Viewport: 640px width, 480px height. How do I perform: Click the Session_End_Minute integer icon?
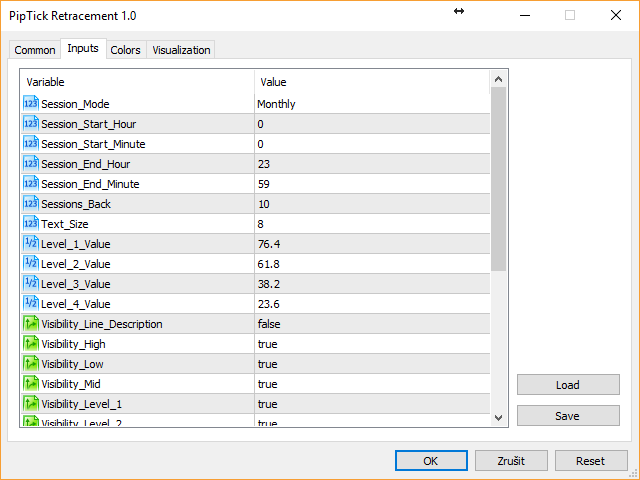[31, 184]
